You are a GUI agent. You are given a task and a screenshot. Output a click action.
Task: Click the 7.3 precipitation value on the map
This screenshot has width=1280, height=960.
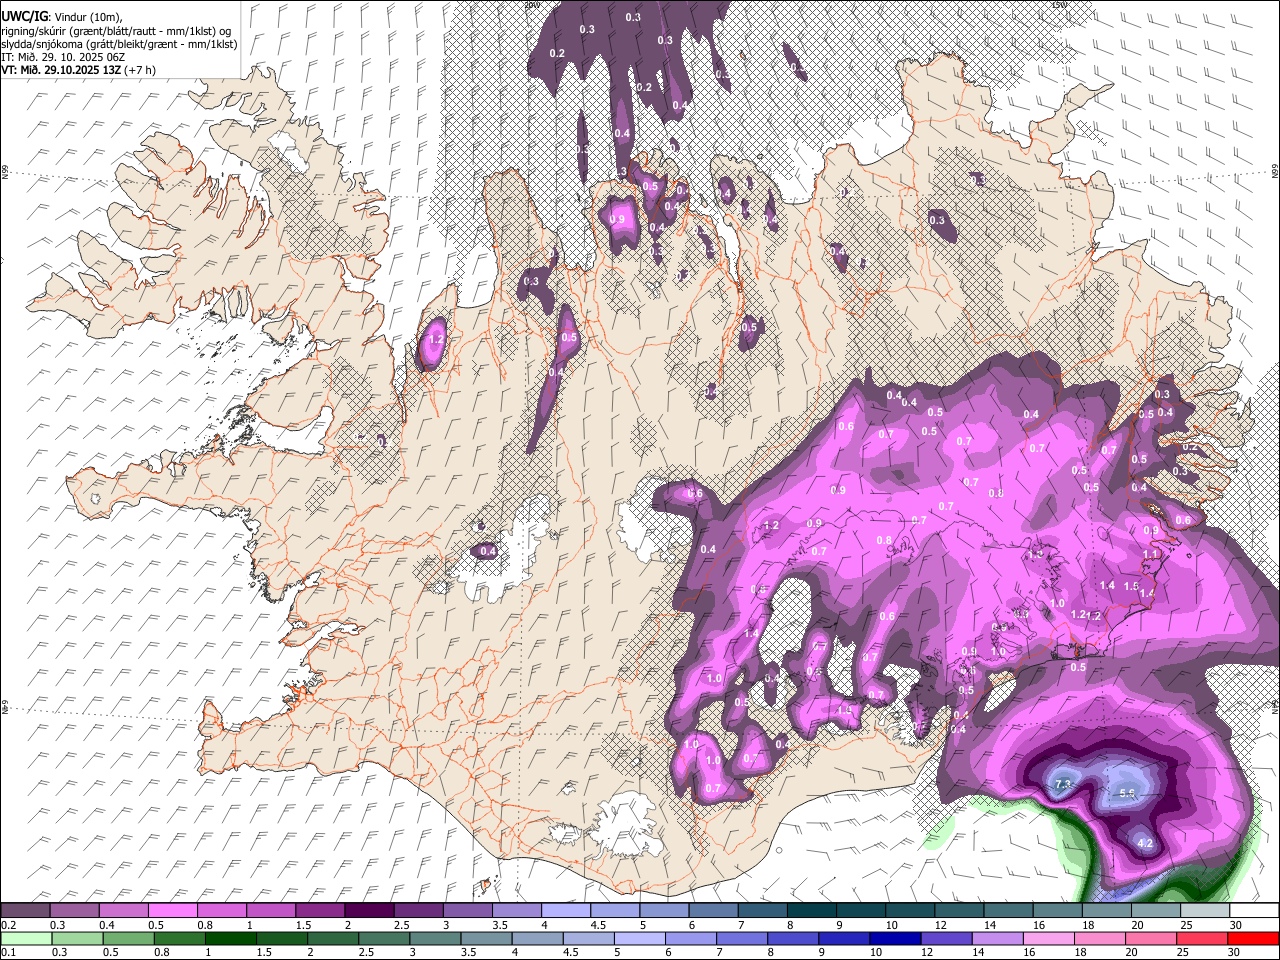[x=1063, y=784]
